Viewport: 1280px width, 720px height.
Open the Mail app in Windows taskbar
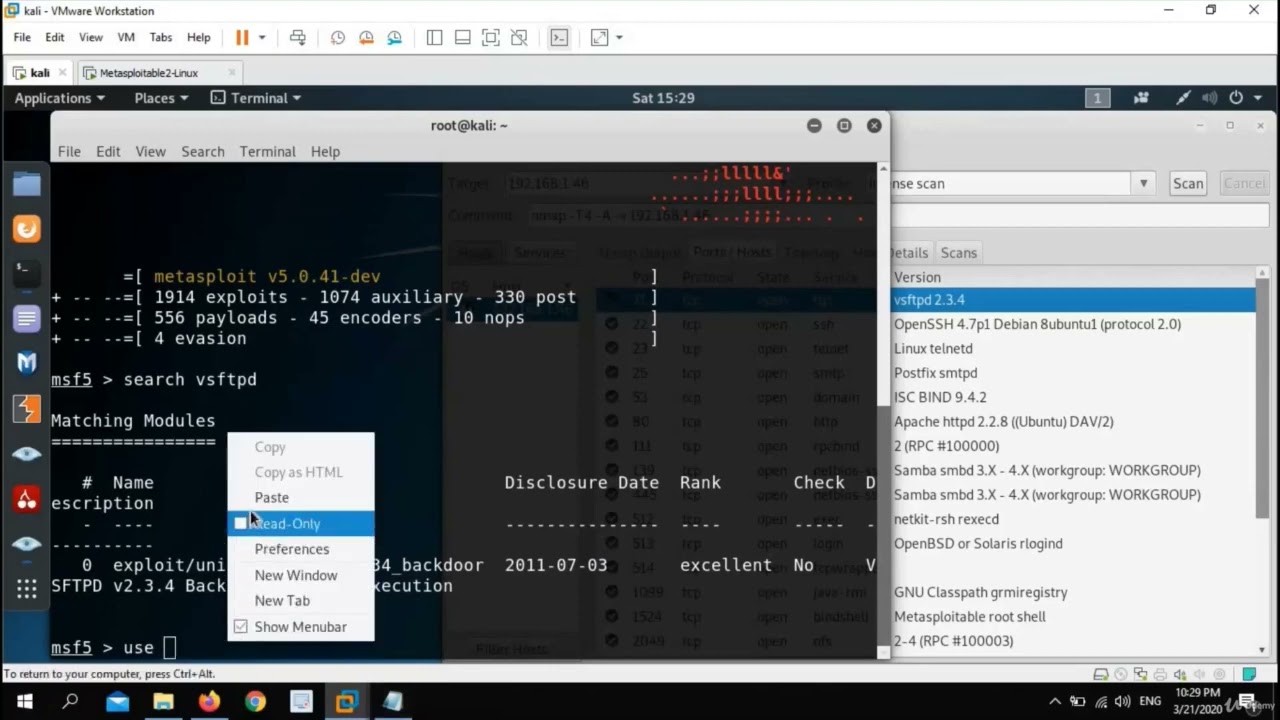pyautogui.click(x=117, y=702)
